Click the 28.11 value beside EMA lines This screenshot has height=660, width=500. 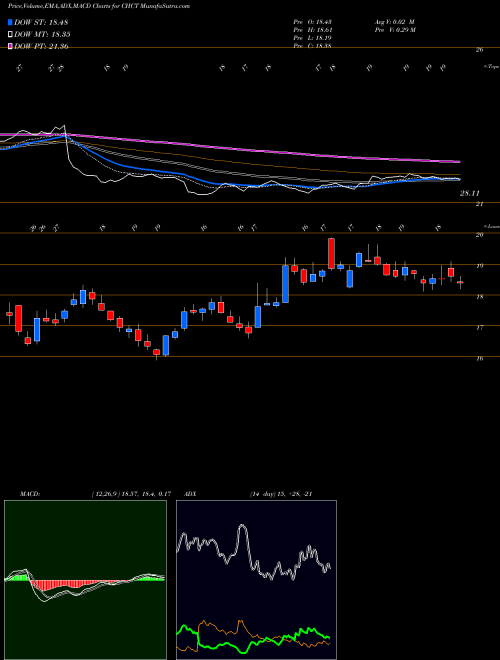tap(470, 193)
